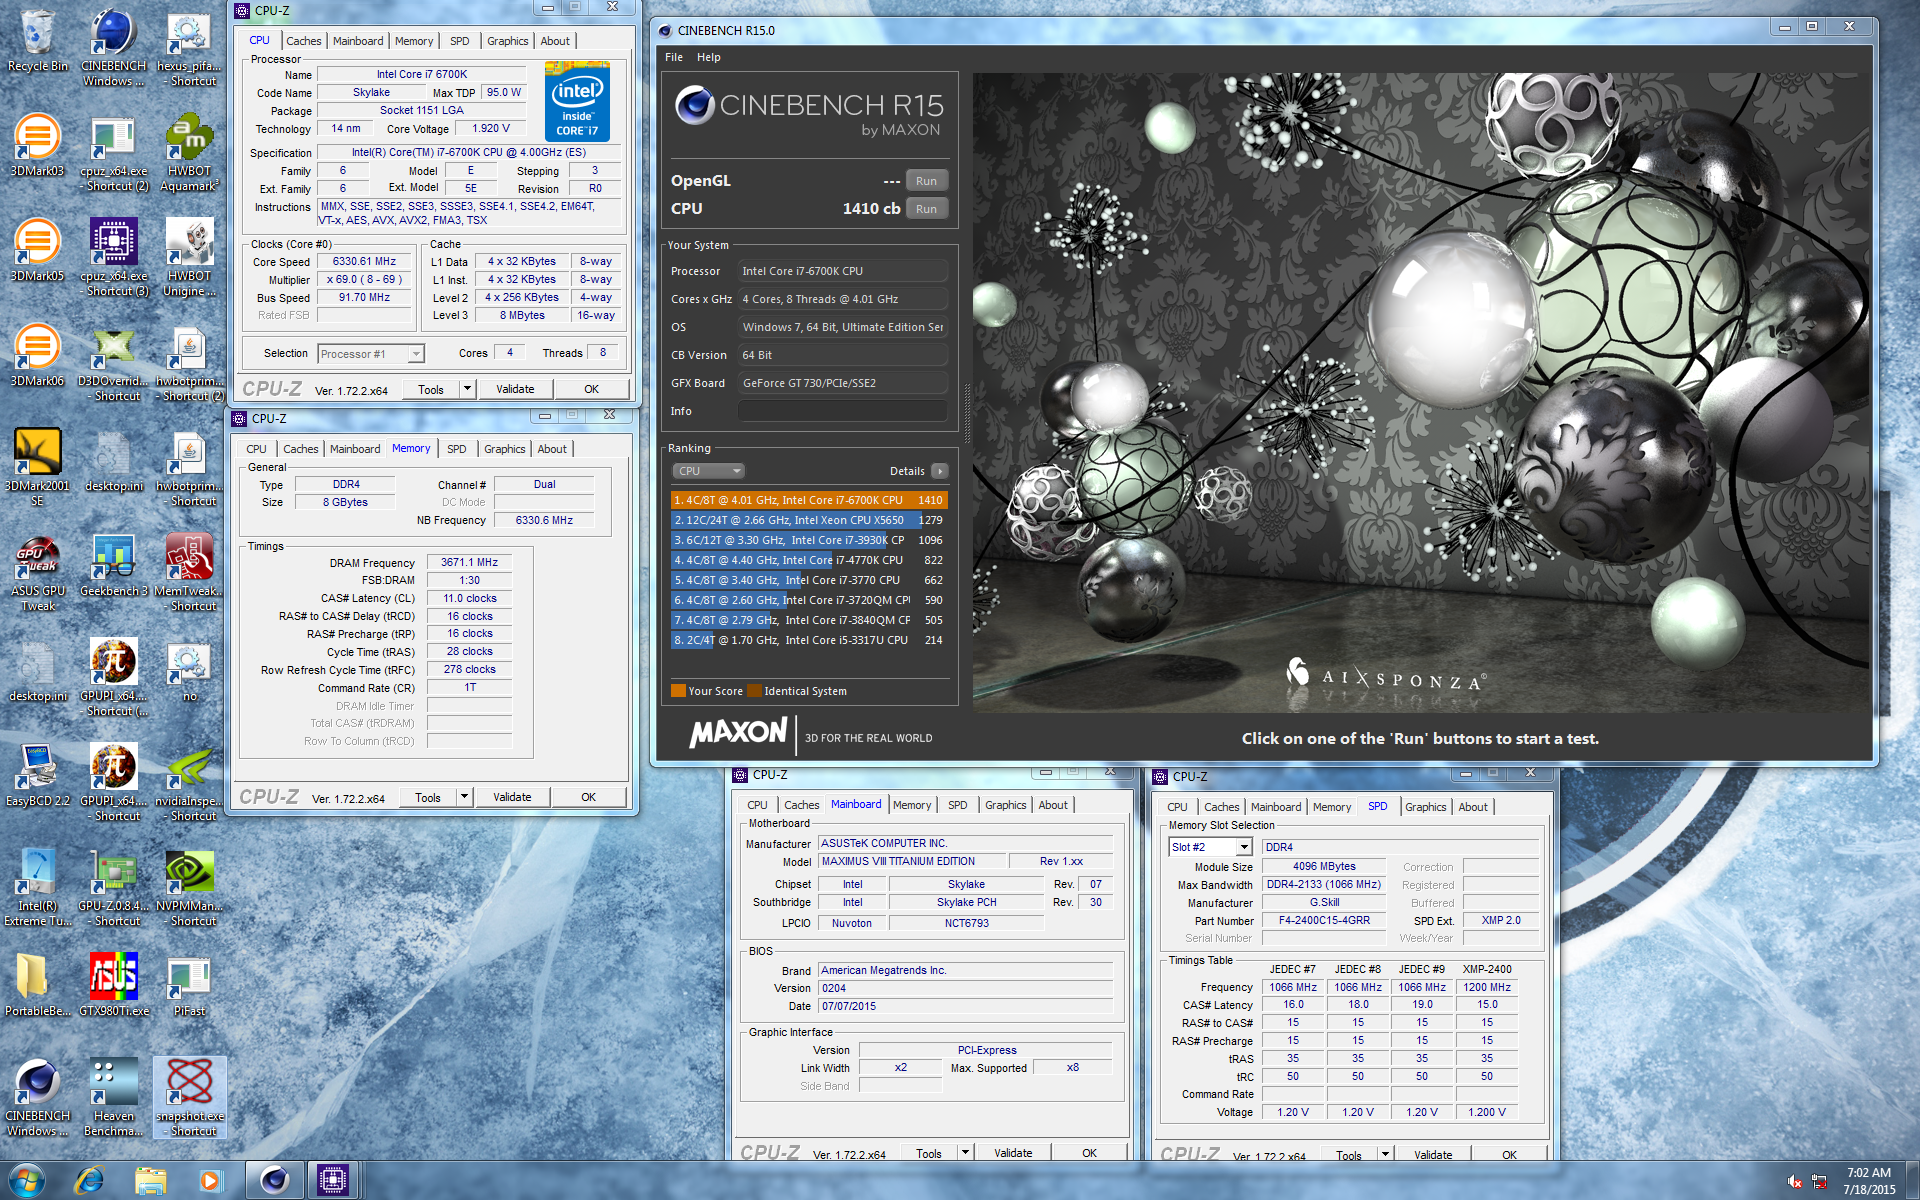Open the Processor #1 selection dropdown
1920x1200 pixels.
pyautogui.click(x=371, y=354)
